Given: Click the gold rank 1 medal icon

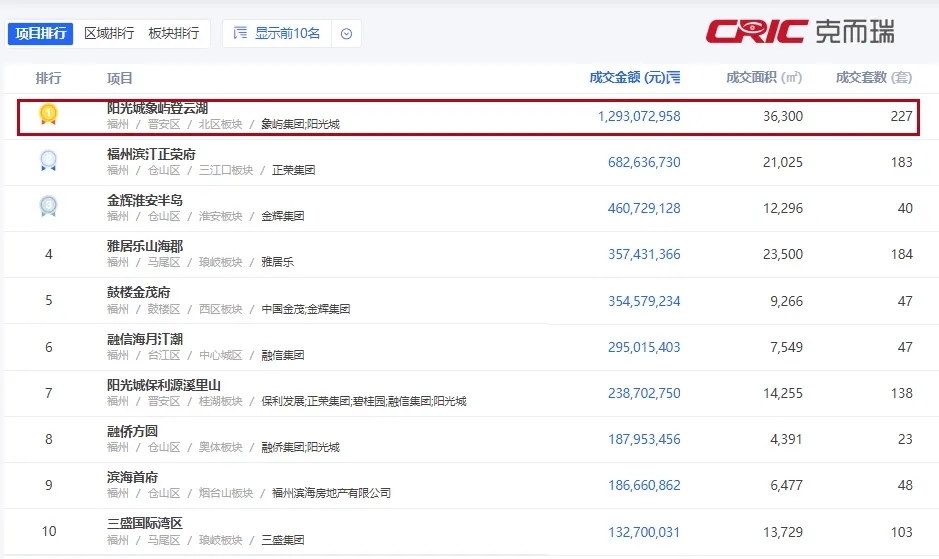Looking at the screenshot, I should point(48,114).
